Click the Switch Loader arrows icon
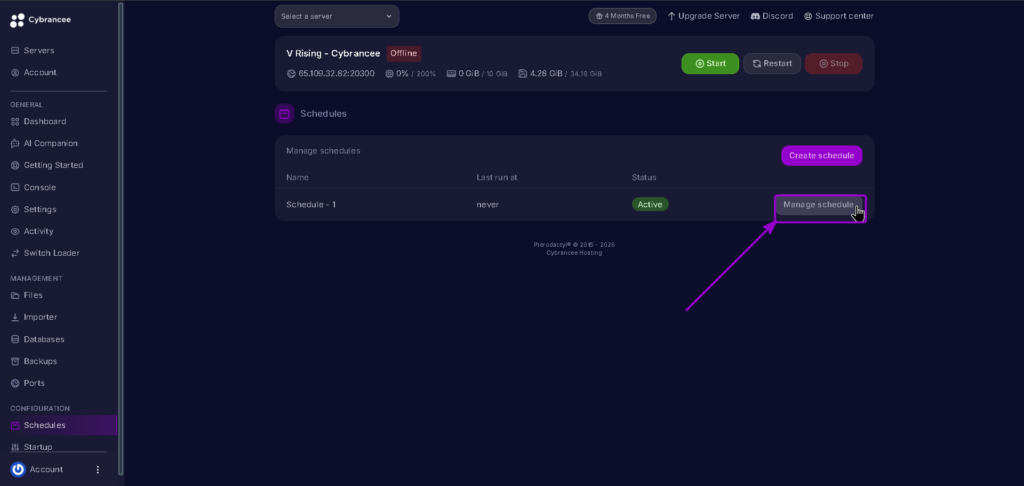Image resolution: width=1024 pixels, height=486 pixels. 15,253
